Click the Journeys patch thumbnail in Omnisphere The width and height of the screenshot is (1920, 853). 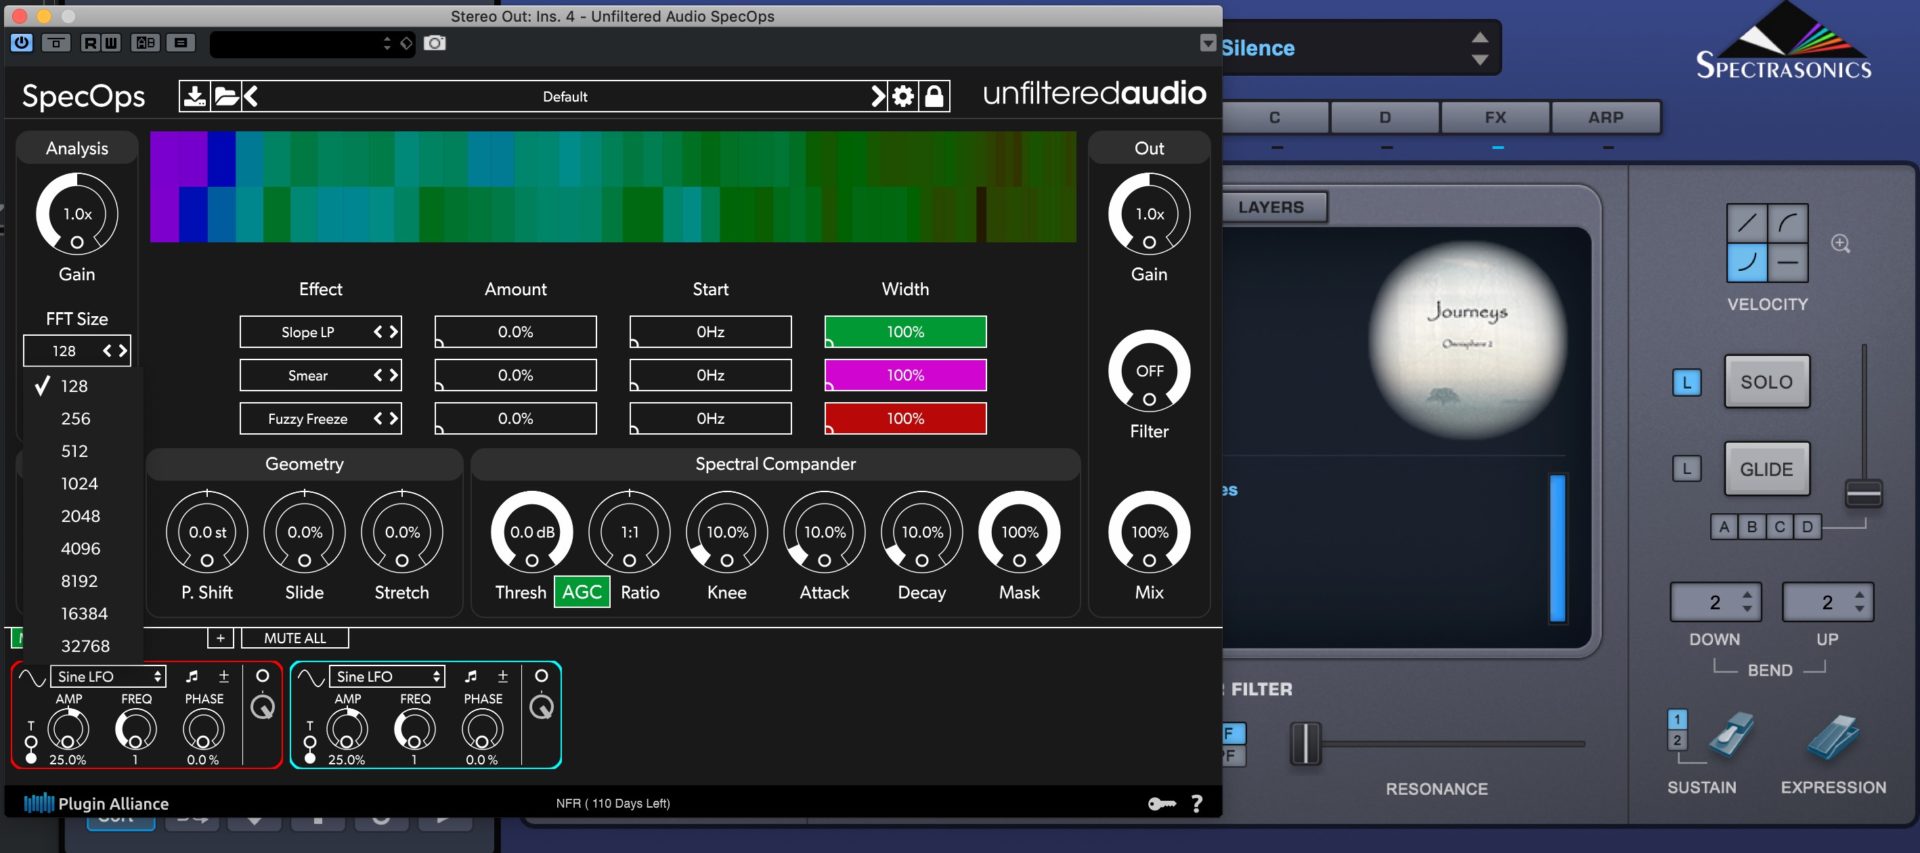click(x=1467, y=340)
